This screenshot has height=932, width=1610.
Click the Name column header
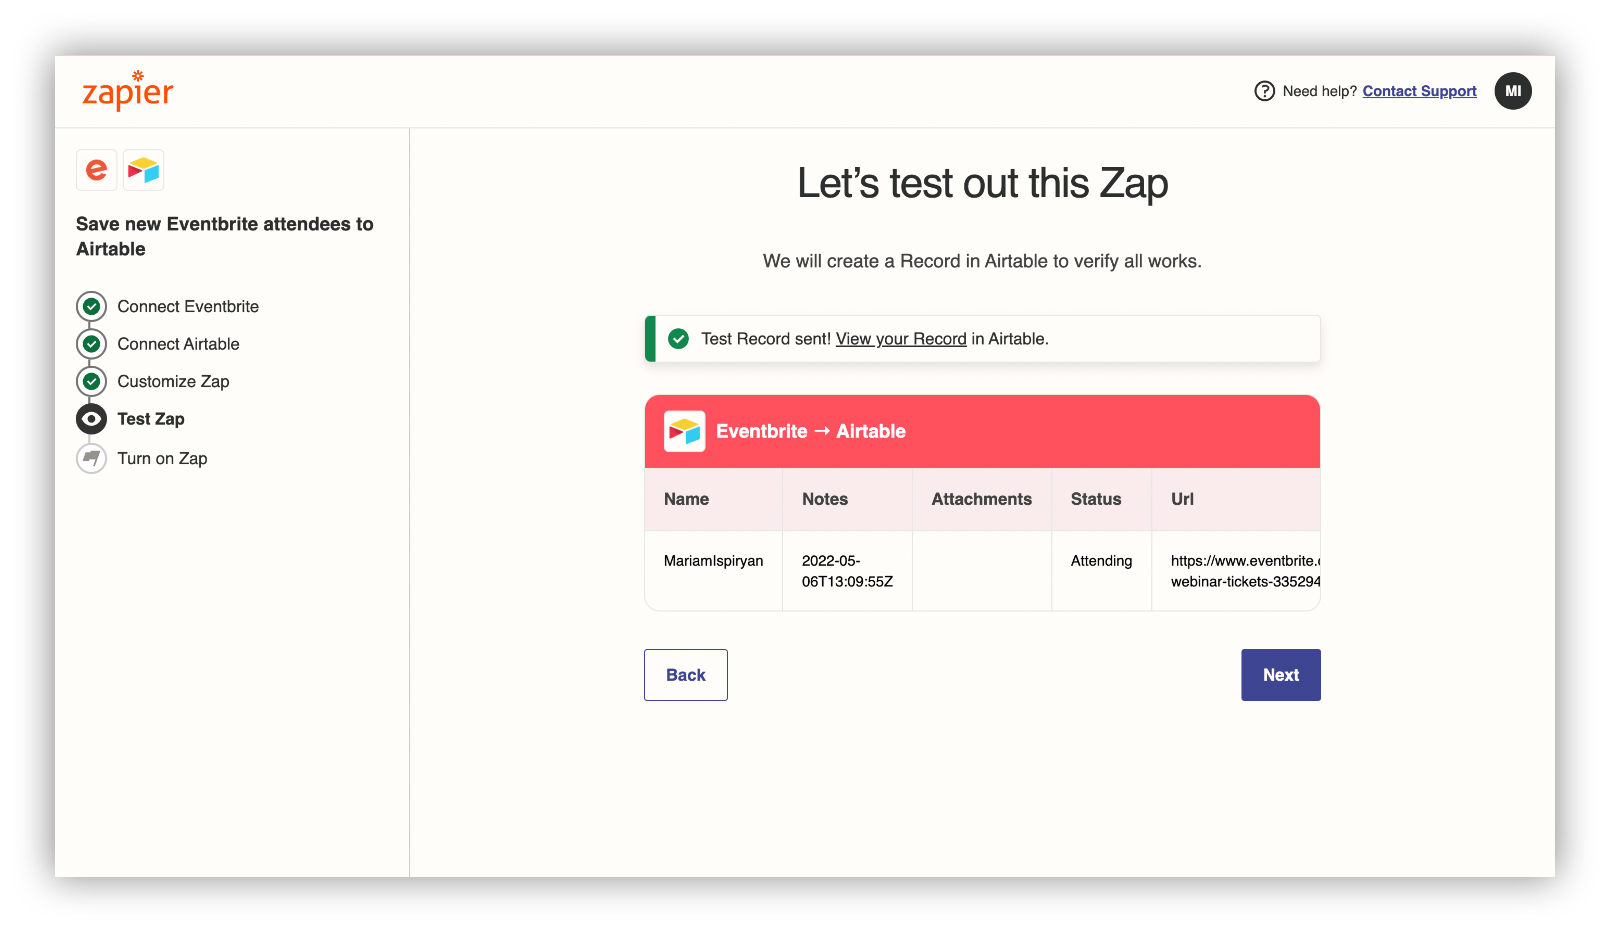pyautogui.click(x=714, y=499)
